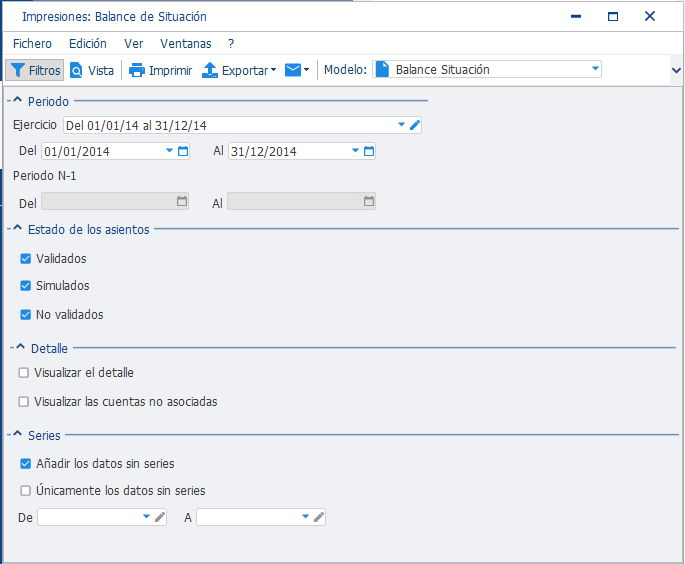This screenshot has height=564, width=685.
Task: Check Únicamente los datos sin series
Action: pyautogui.click(x=26, y=491)
